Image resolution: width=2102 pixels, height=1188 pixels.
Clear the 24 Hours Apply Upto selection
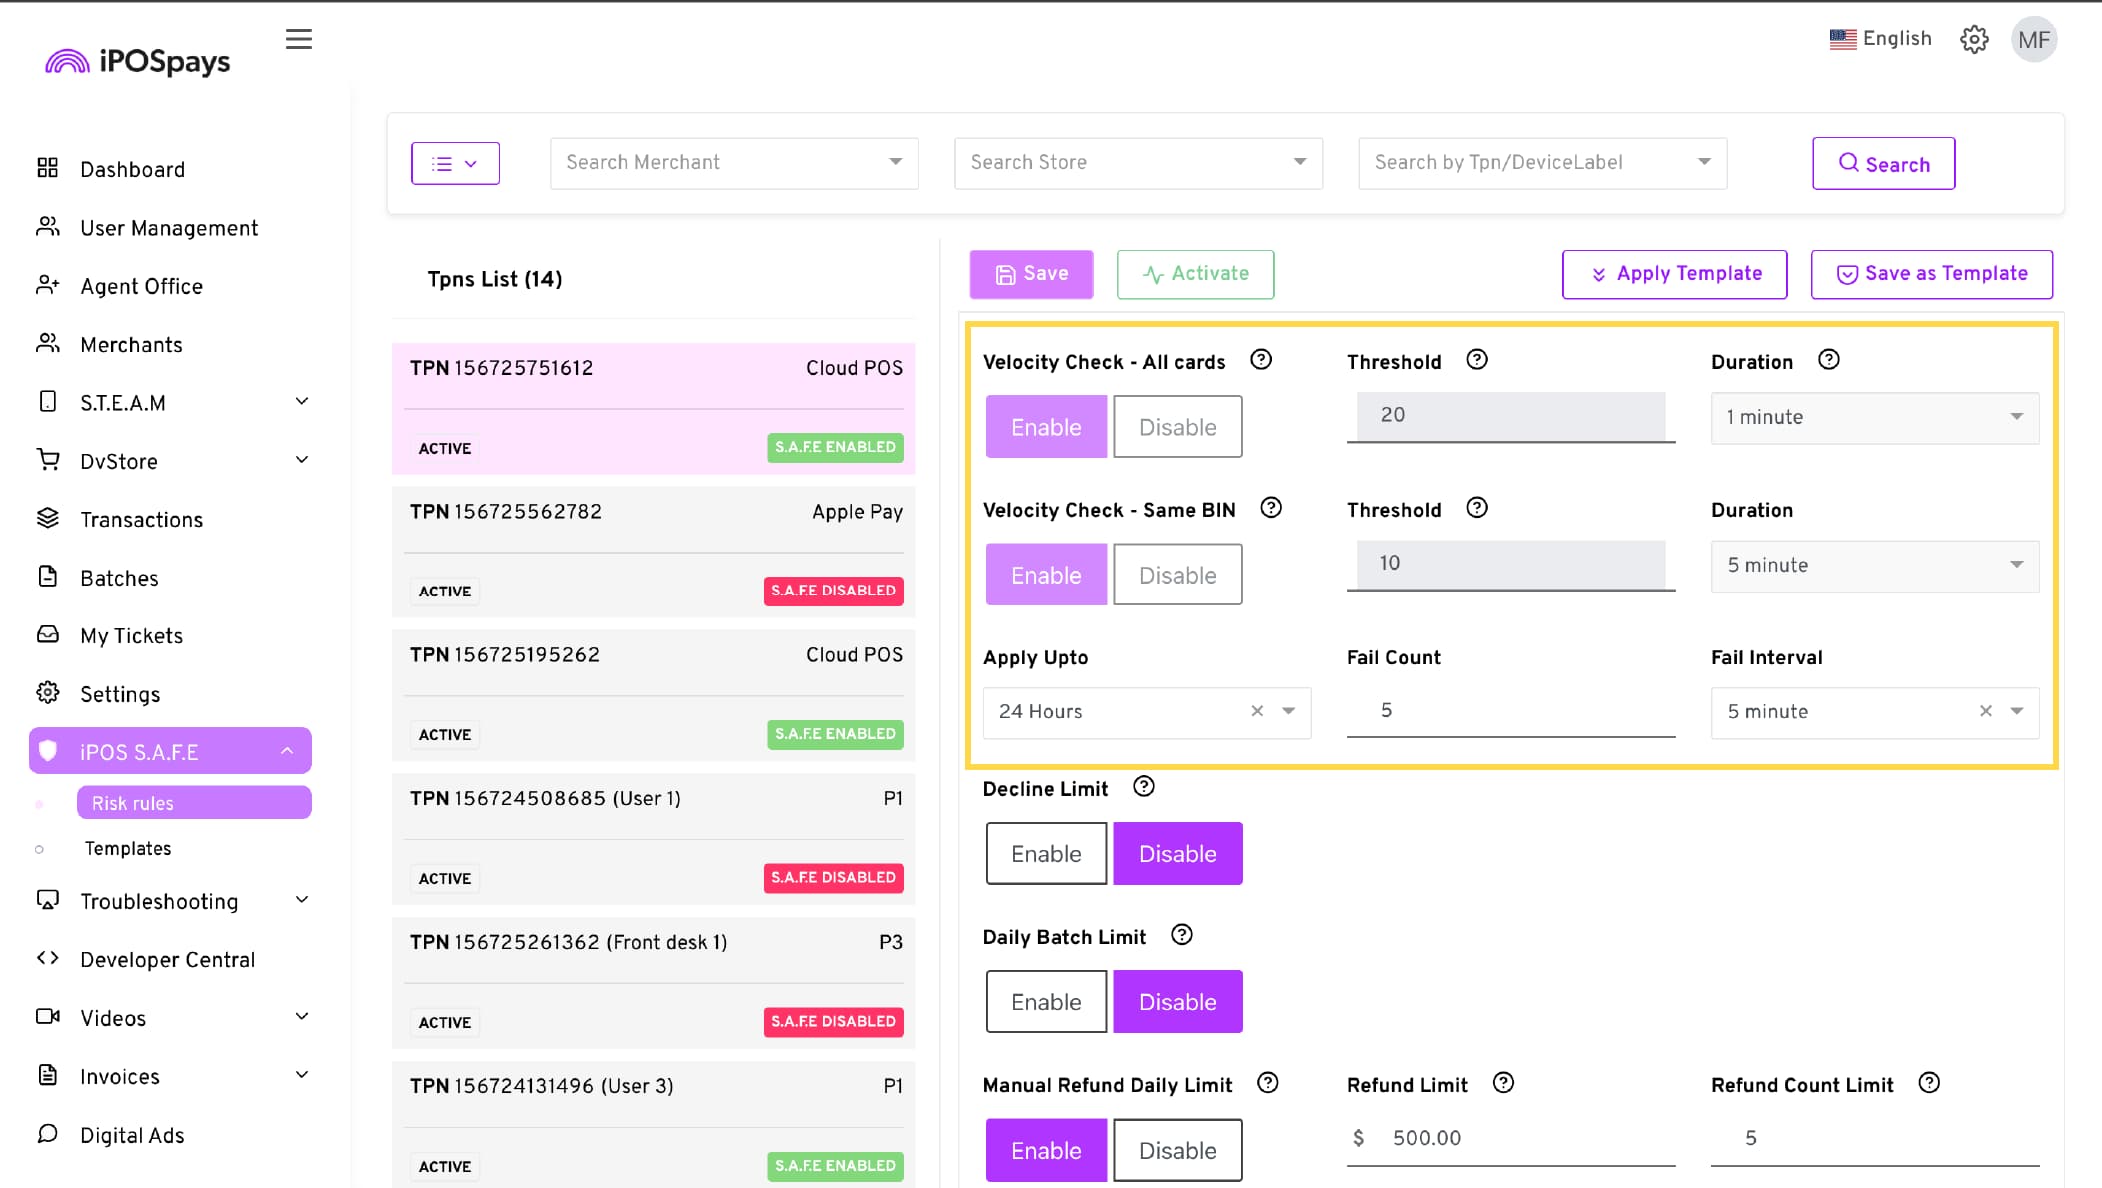[1257, 711]
